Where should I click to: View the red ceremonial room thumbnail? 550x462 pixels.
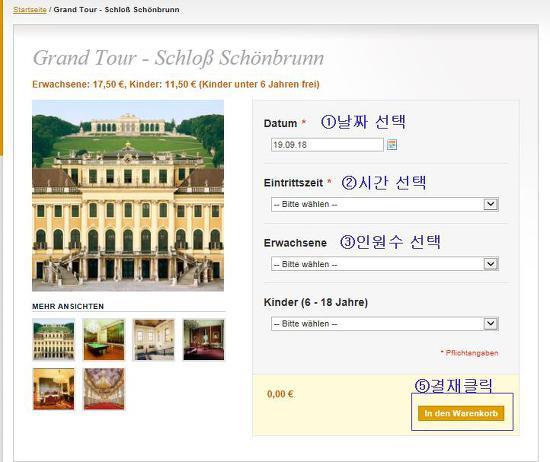point(54,389)
